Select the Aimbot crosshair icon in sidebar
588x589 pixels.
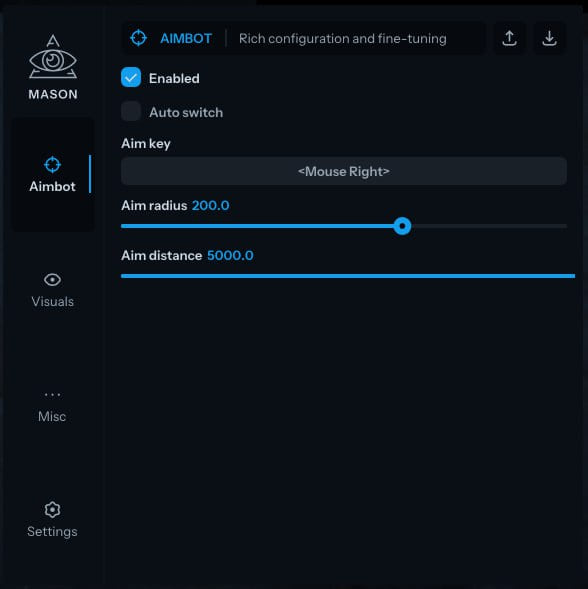[52, 165]
